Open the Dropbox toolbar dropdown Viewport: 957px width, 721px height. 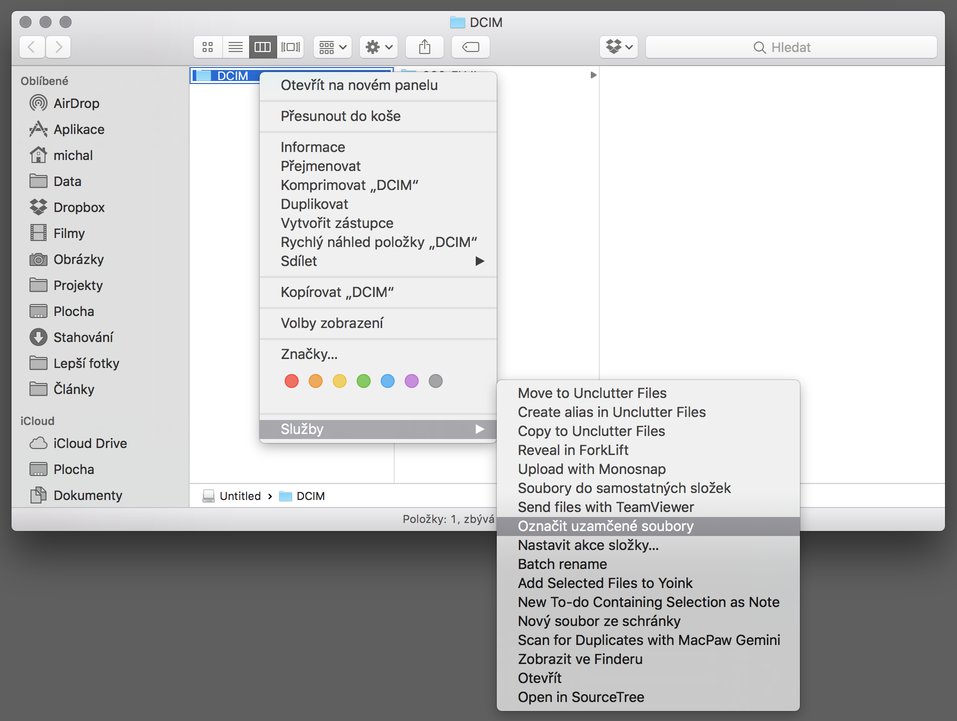pos(619,47)
